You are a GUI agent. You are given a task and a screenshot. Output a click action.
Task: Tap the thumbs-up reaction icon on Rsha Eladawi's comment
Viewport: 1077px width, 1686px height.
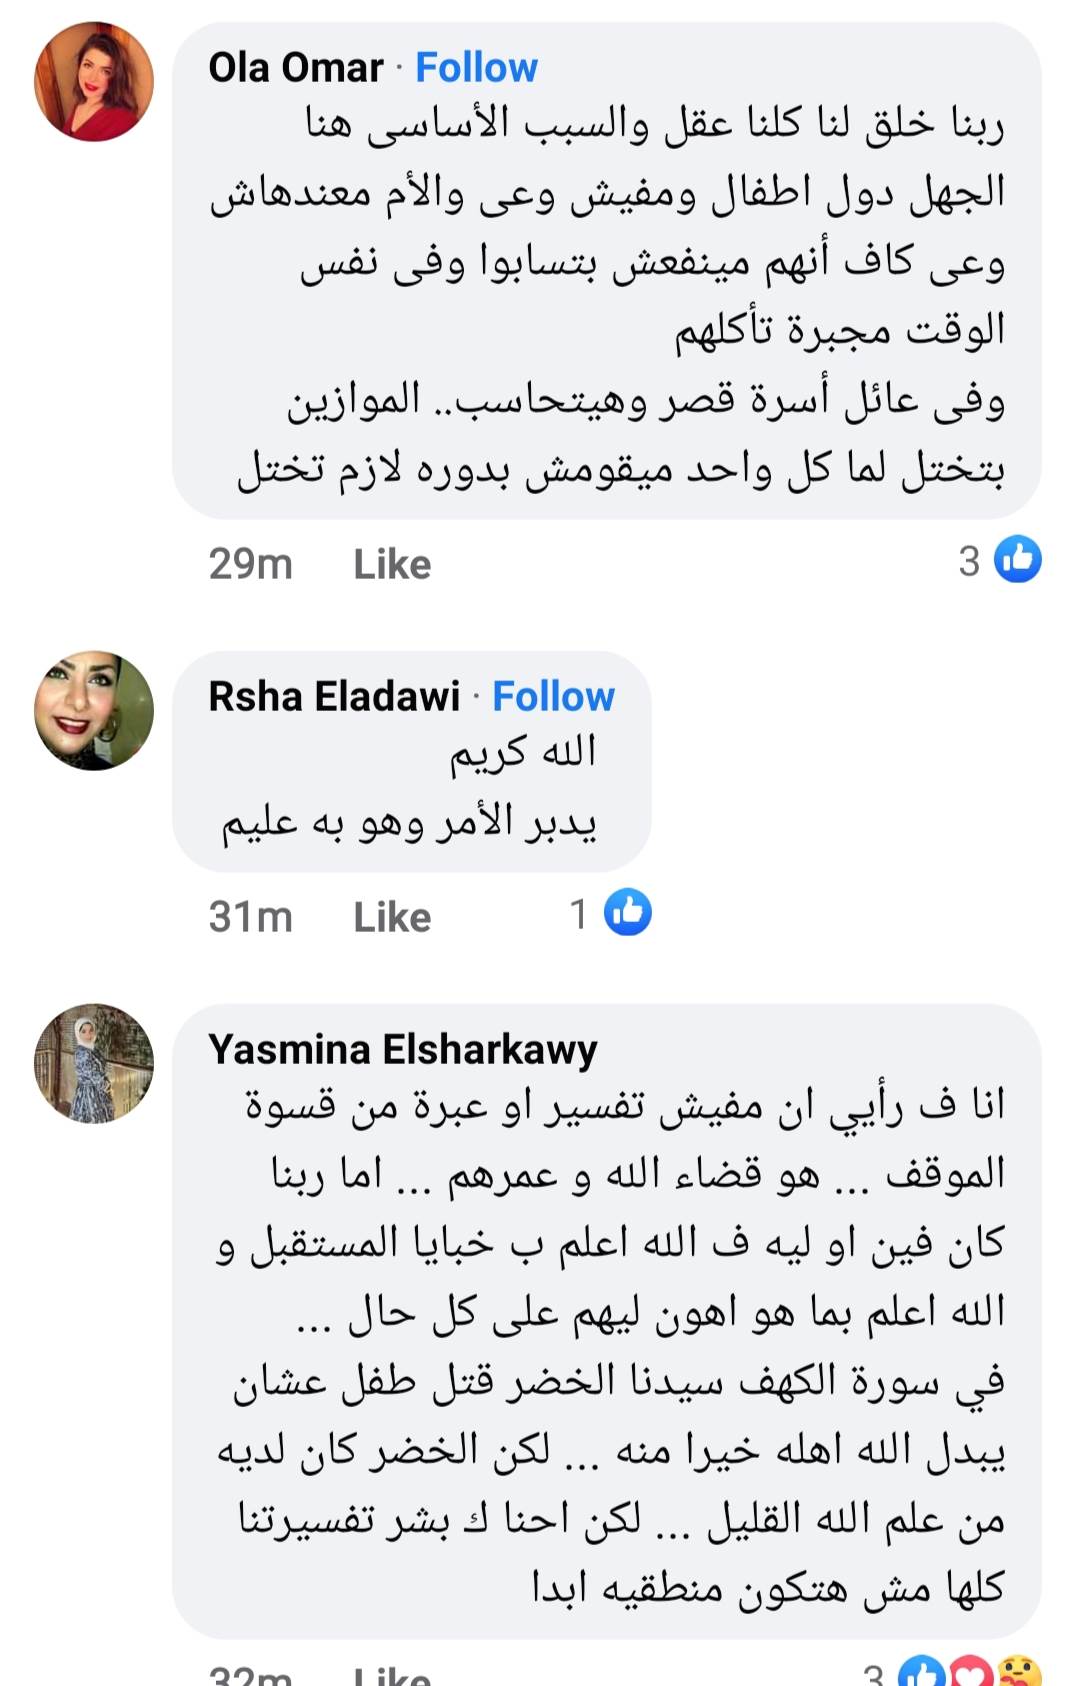pyautogui.click(x=628, y=911)
